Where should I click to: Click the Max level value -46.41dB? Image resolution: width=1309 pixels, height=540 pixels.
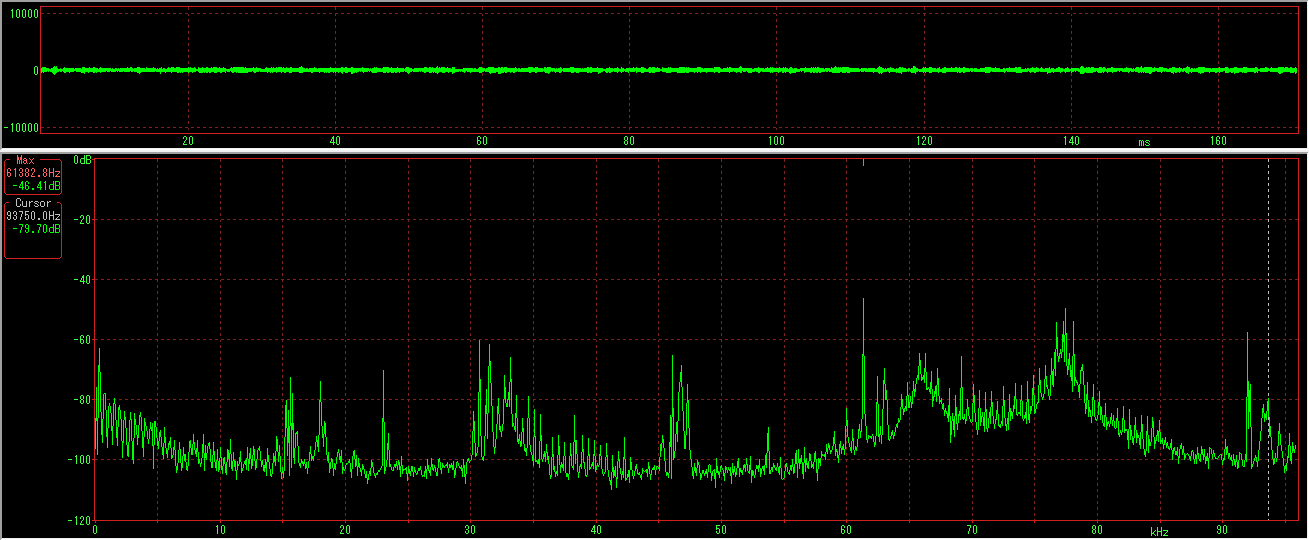36,186
